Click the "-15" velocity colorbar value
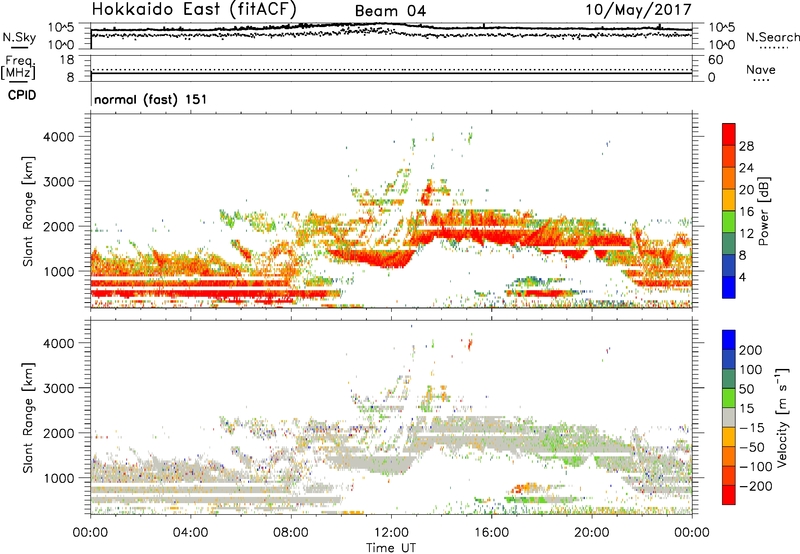The image size is (800, 554). [x=752, y=428]
